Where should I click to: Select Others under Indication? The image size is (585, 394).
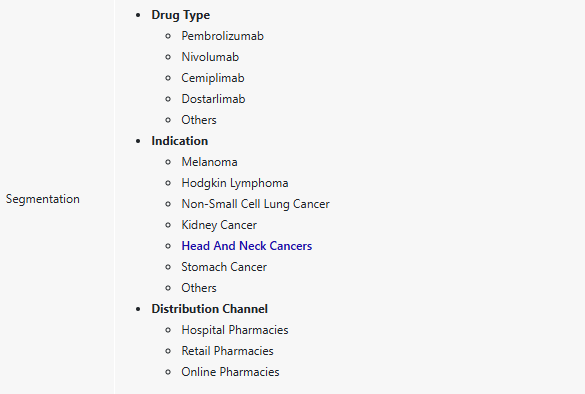pos(199,288)
